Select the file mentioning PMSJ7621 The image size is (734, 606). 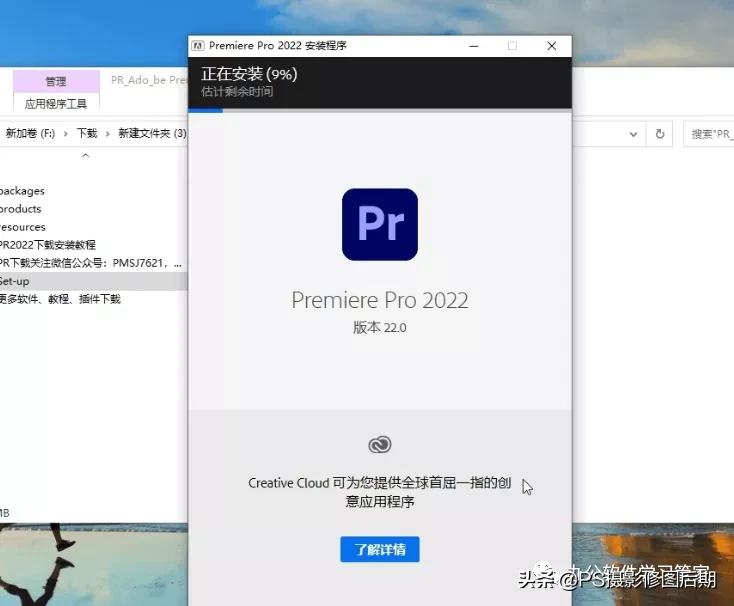[x=91, y=263]
